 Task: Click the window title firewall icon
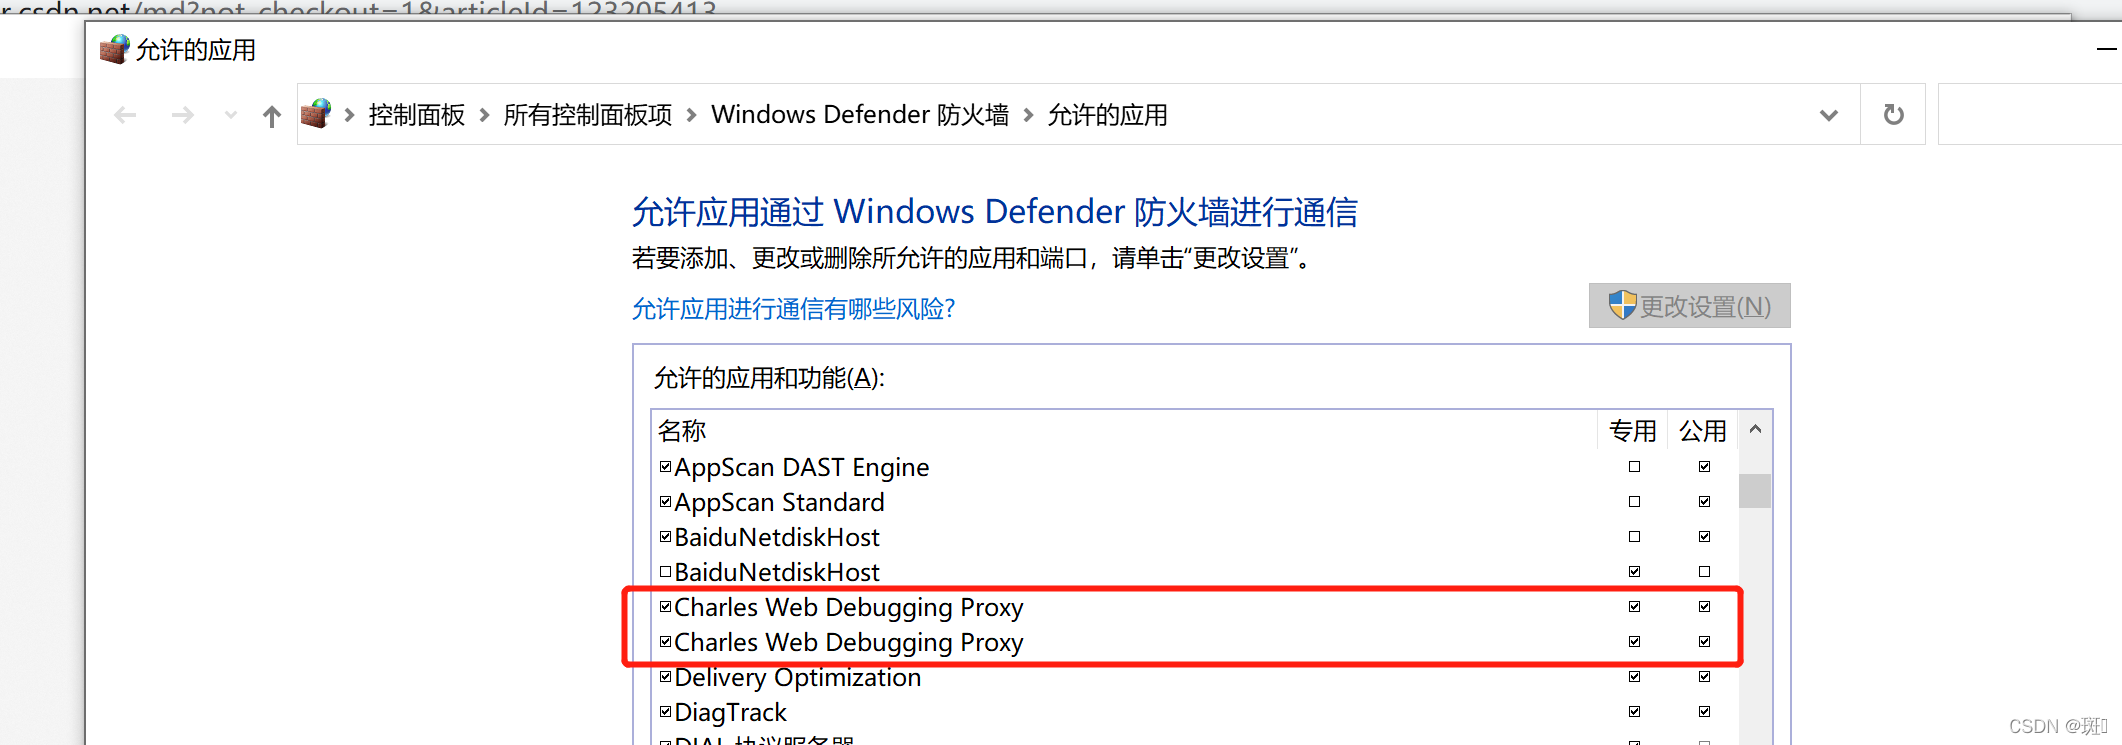[x=115, y=49]
